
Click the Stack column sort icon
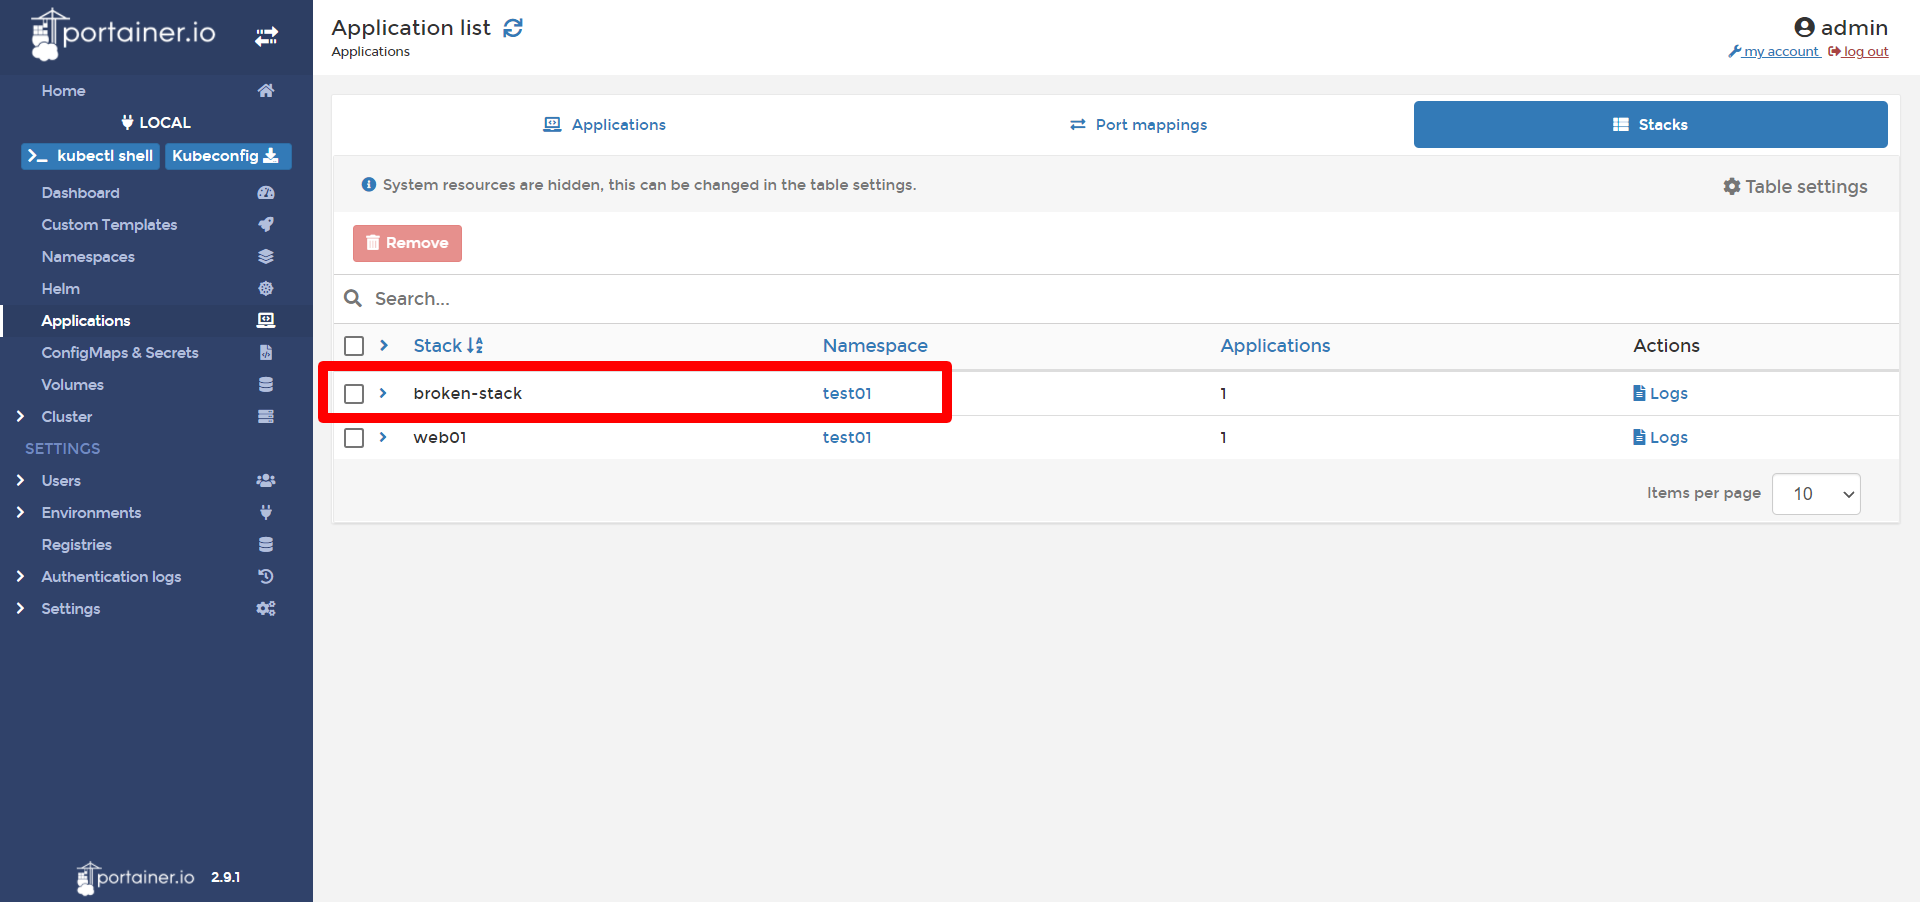pos(475,346)
